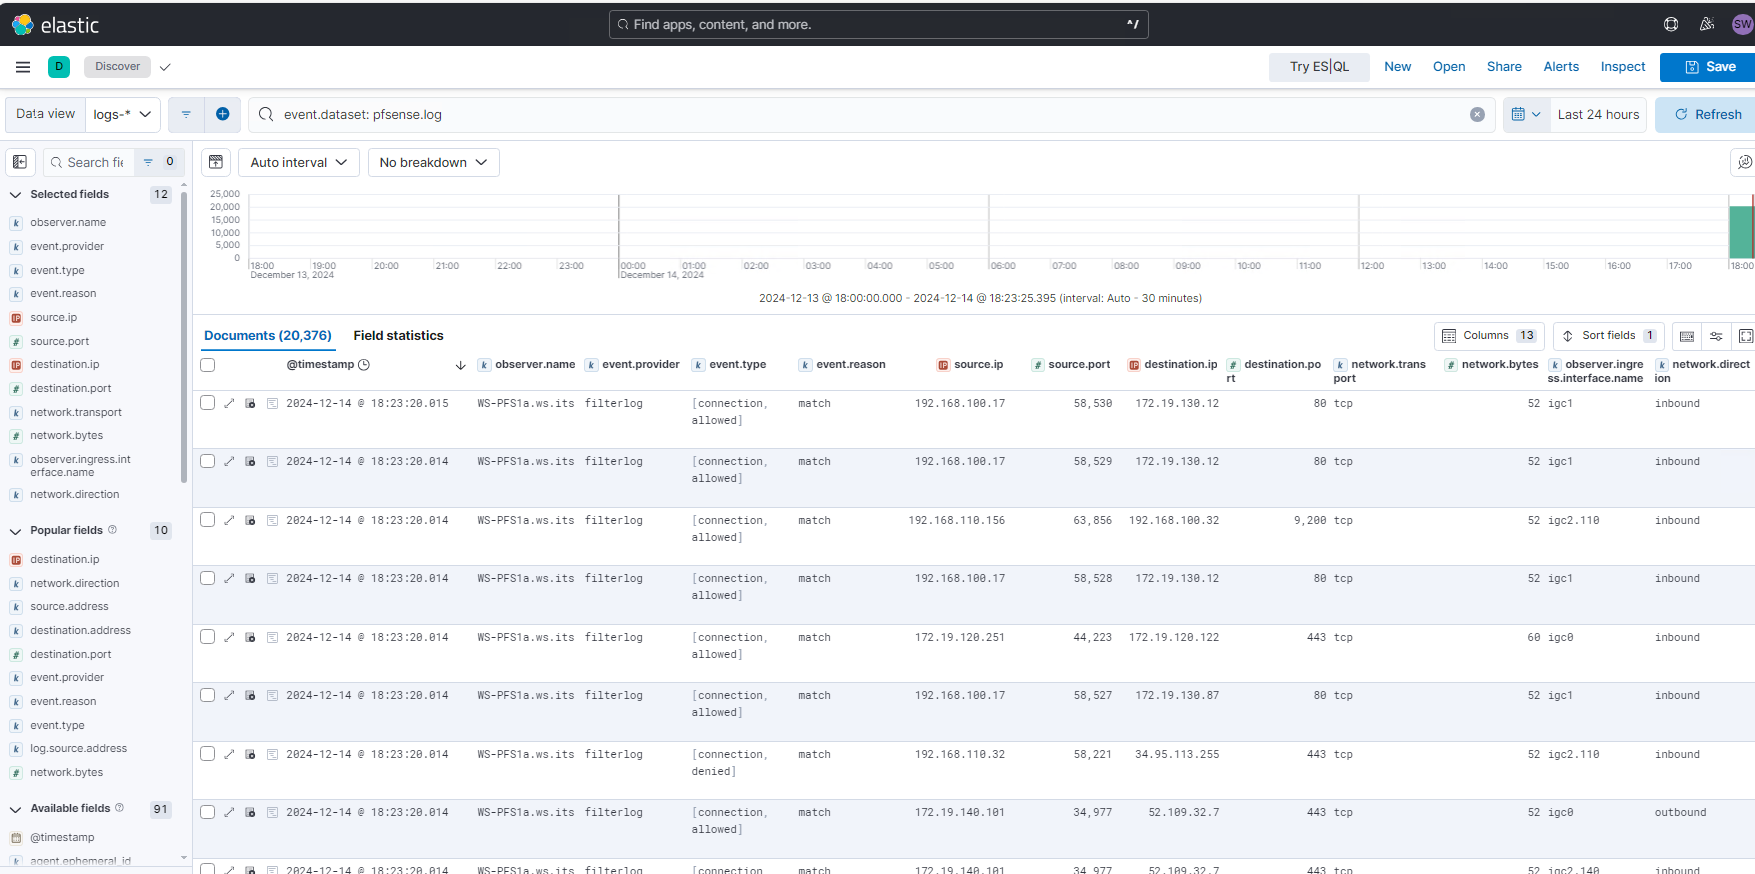Image resolution: width=1755 pixels, height=874 pixels.
Task: Check the row with source port 58,528
Action: click(208, 578)
